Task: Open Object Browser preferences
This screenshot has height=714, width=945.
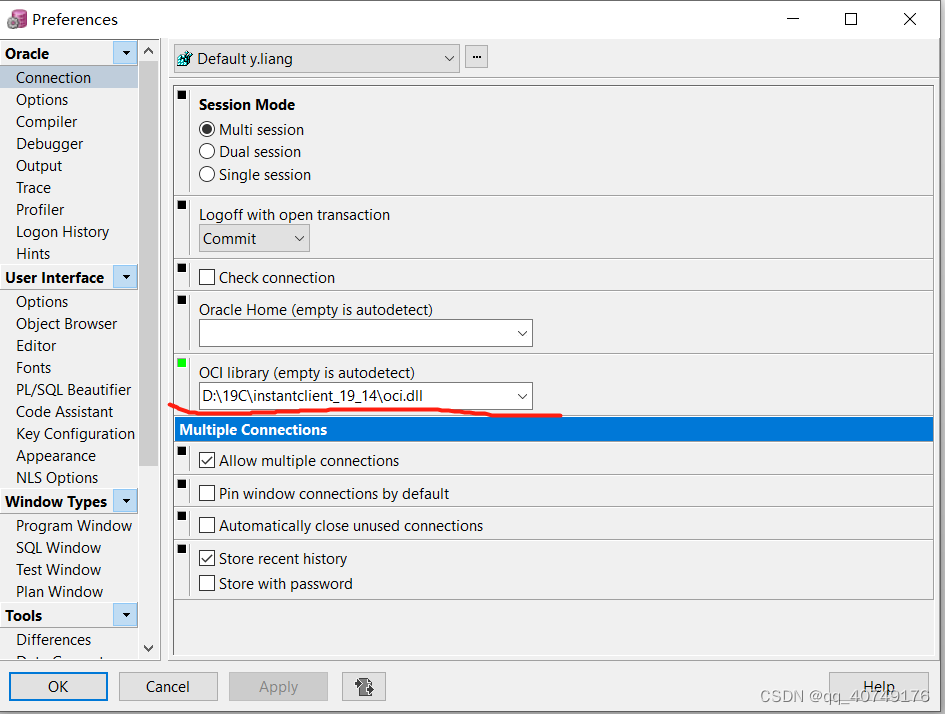Action: pos(66,324)
